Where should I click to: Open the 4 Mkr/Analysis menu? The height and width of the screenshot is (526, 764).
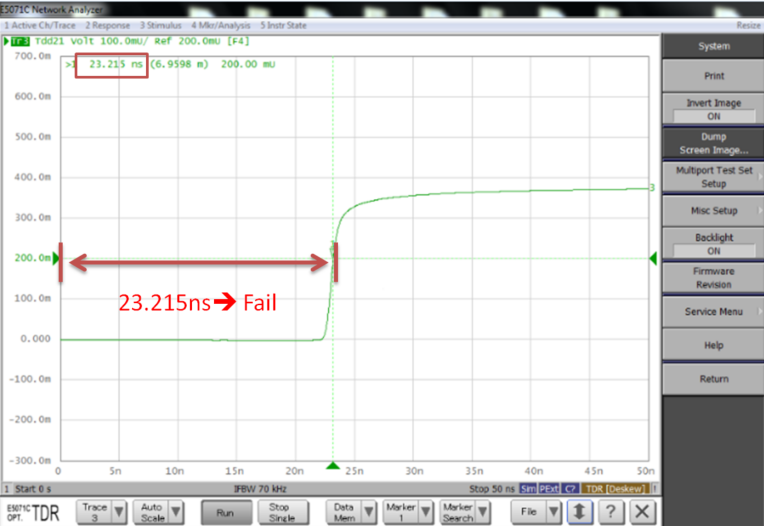click(x=221, y=25)
